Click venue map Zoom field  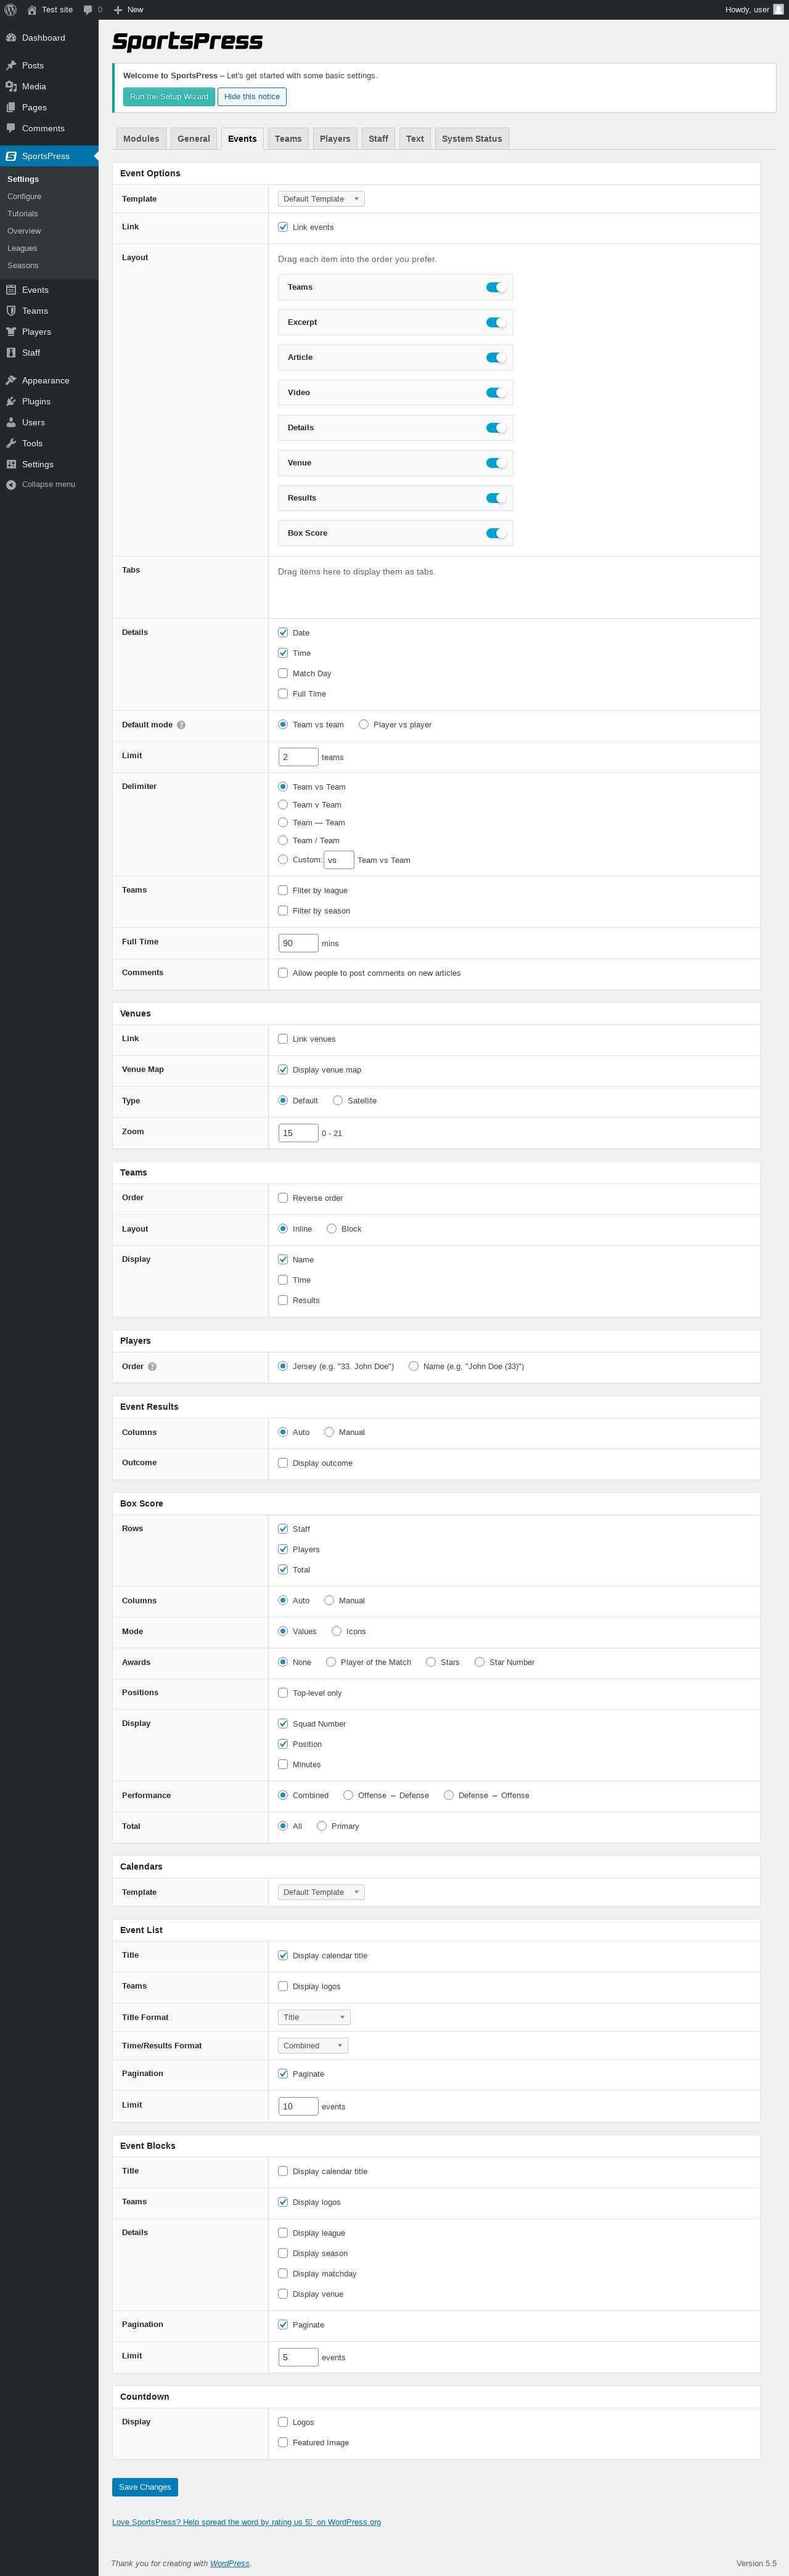coord(298,1133)
